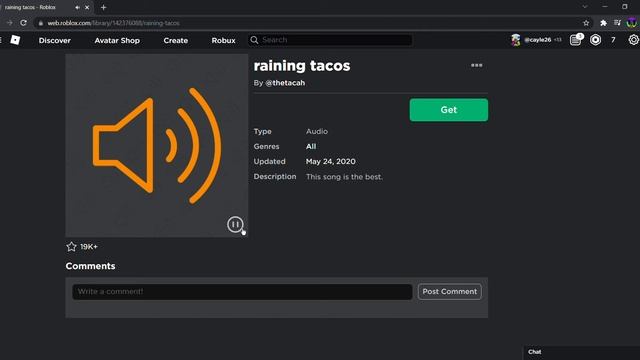This screenshot has height=360, width=640.
Task: Go to the Avatar Shop
Action: [x=117, y=40]
